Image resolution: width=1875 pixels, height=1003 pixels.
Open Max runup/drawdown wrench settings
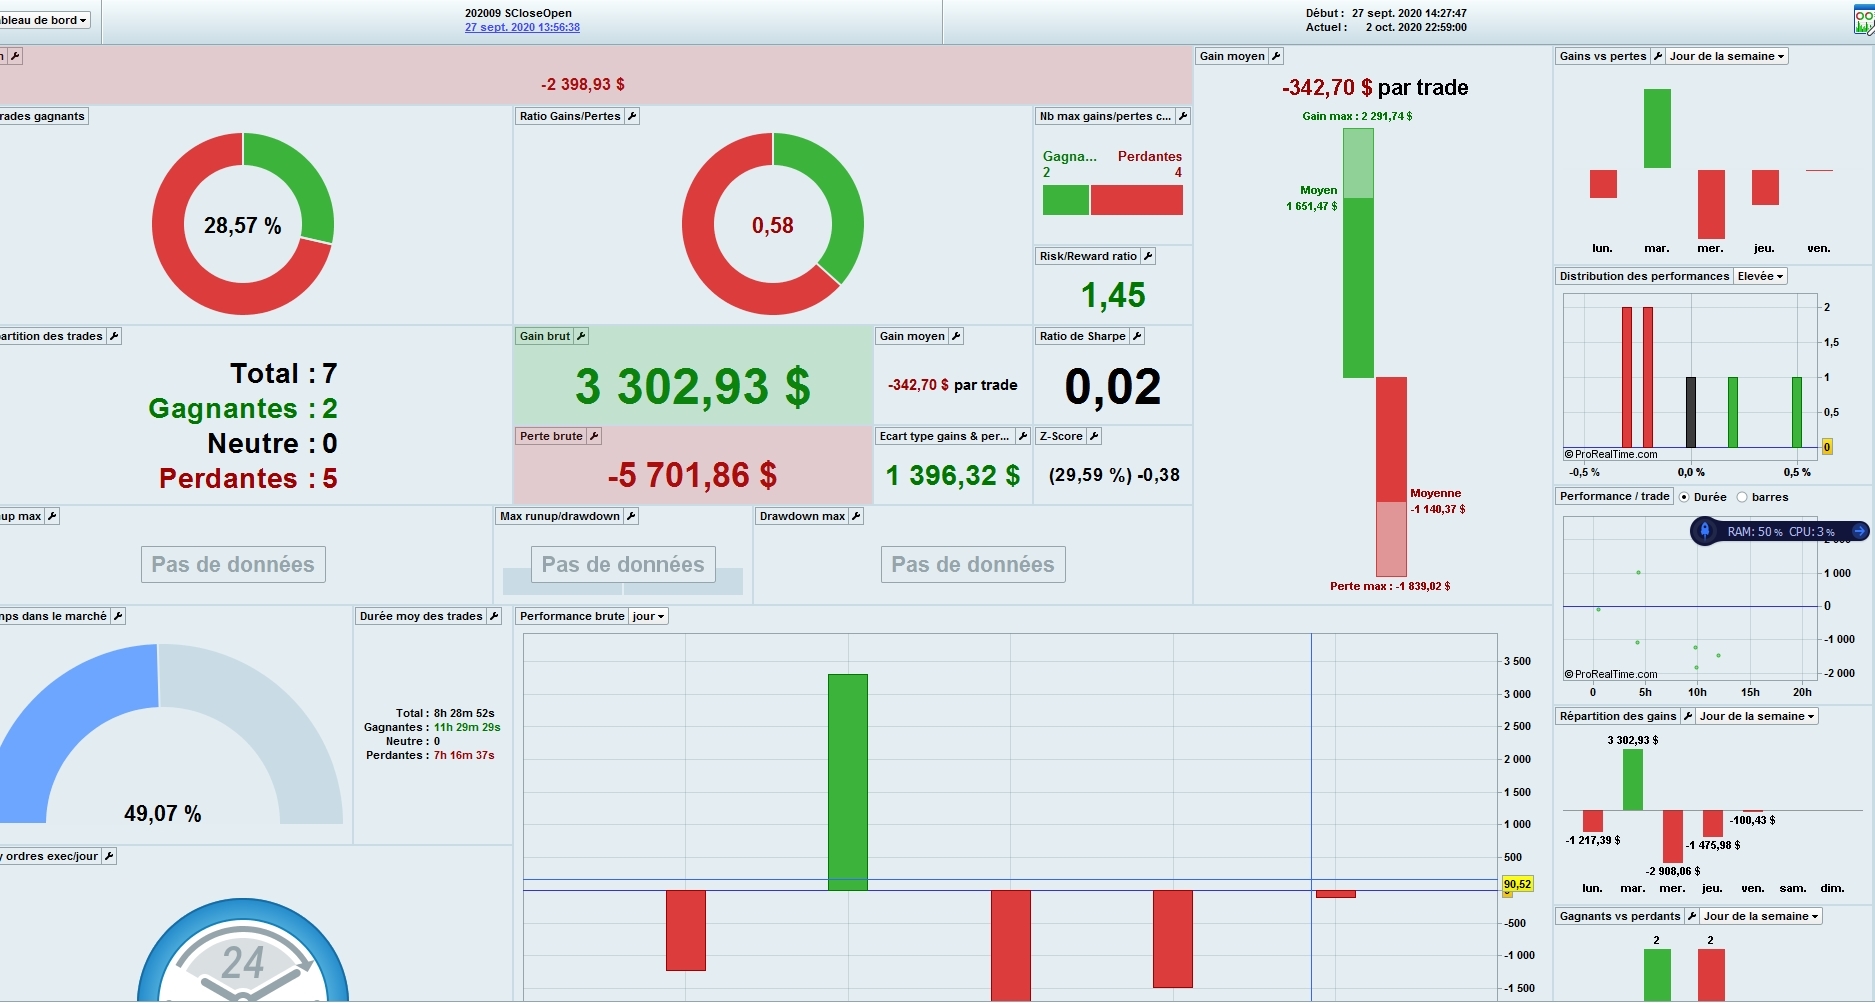[631, 516]
